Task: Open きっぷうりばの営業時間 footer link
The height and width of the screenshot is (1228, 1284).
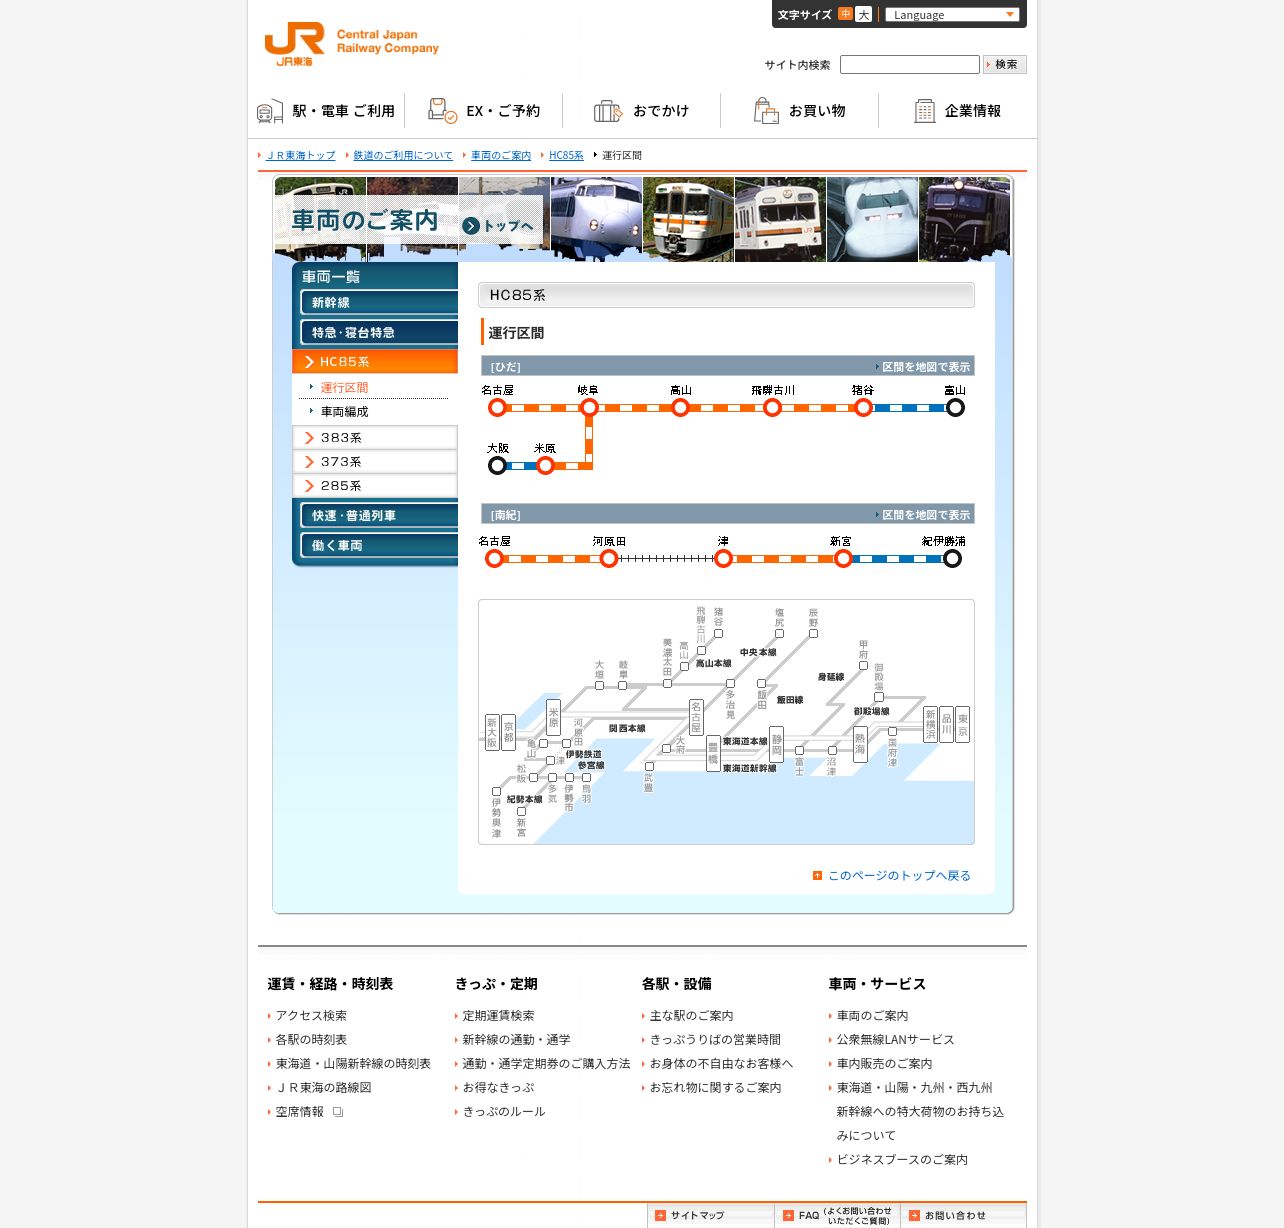Action: click(x=715, y=1040)
